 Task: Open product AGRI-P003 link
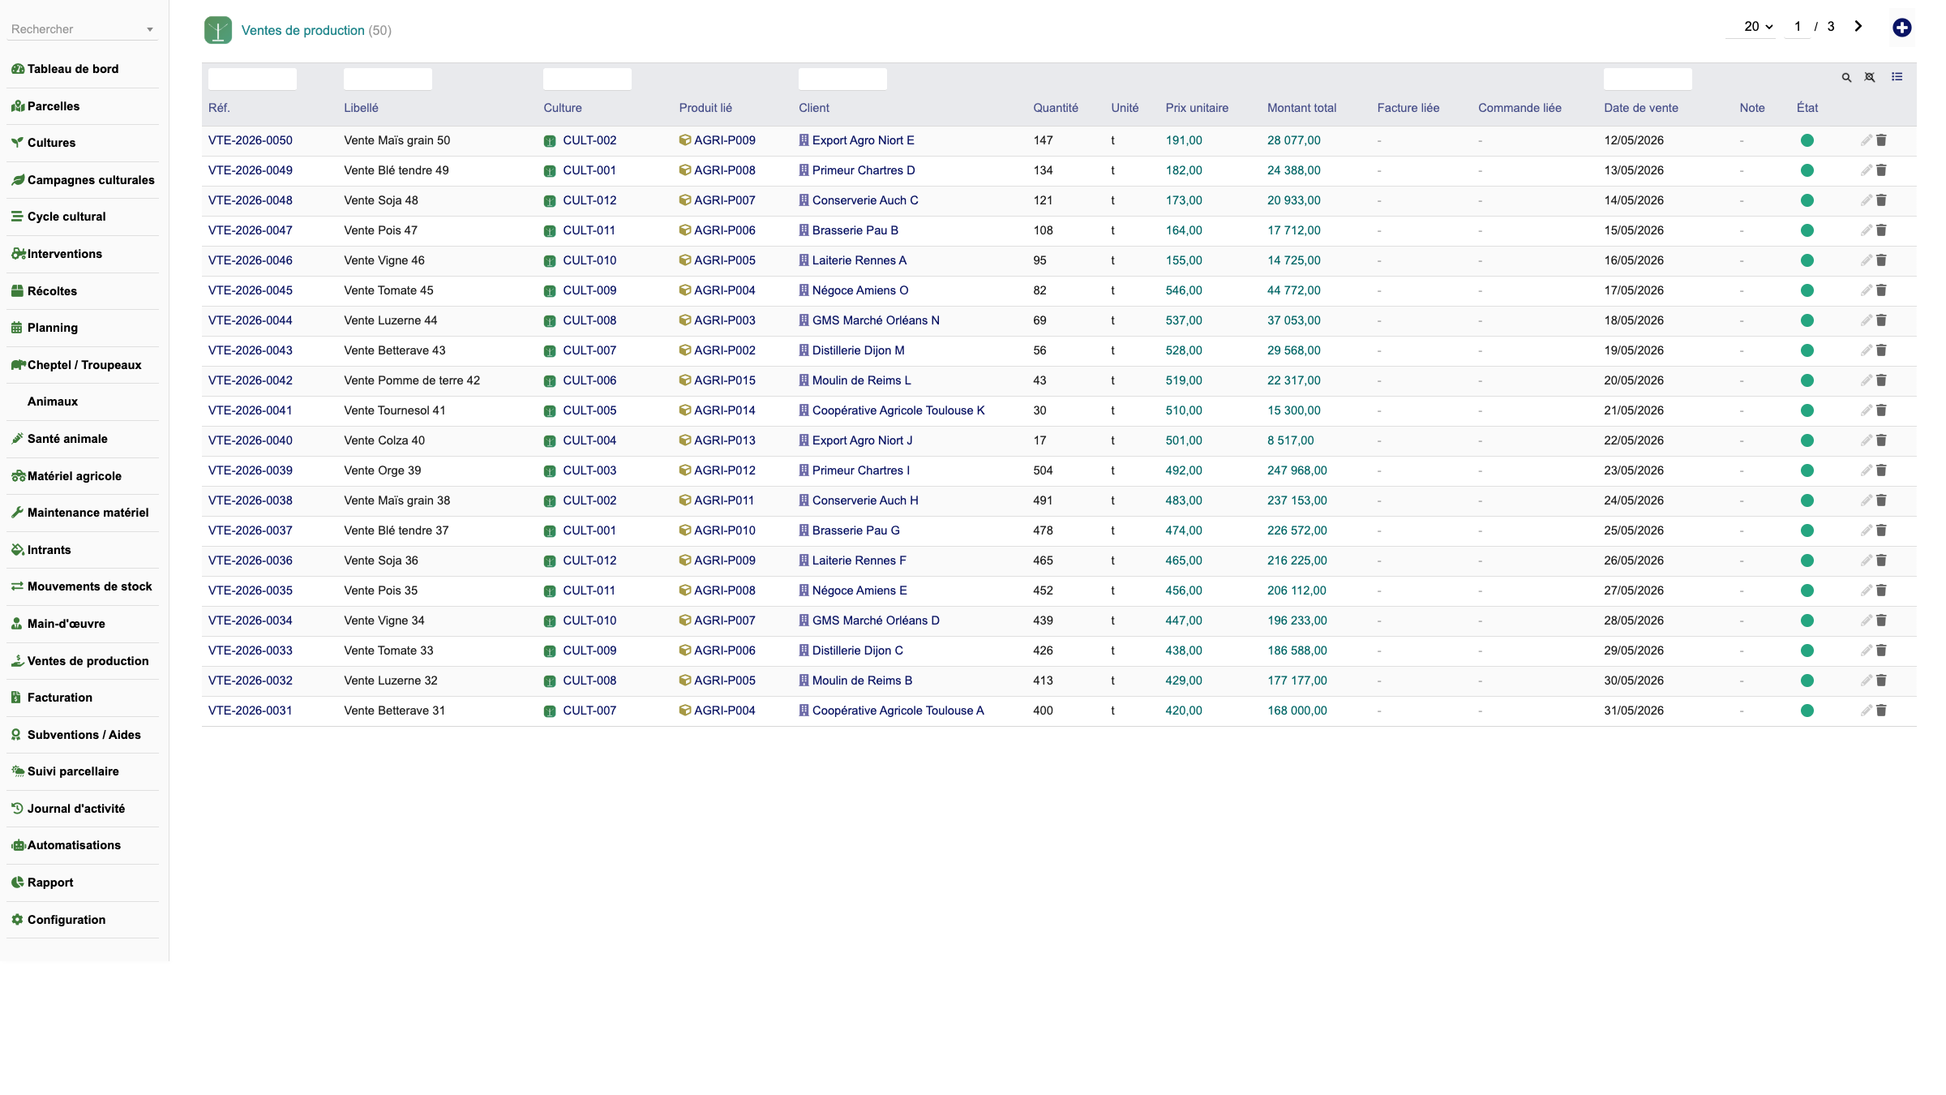pos(724,321)
